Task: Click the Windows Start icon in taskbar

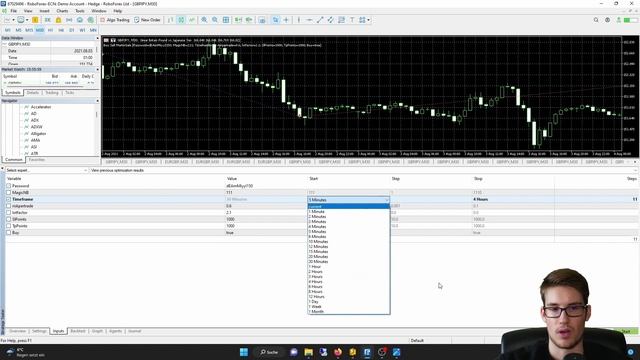Action: pos(244,352)
